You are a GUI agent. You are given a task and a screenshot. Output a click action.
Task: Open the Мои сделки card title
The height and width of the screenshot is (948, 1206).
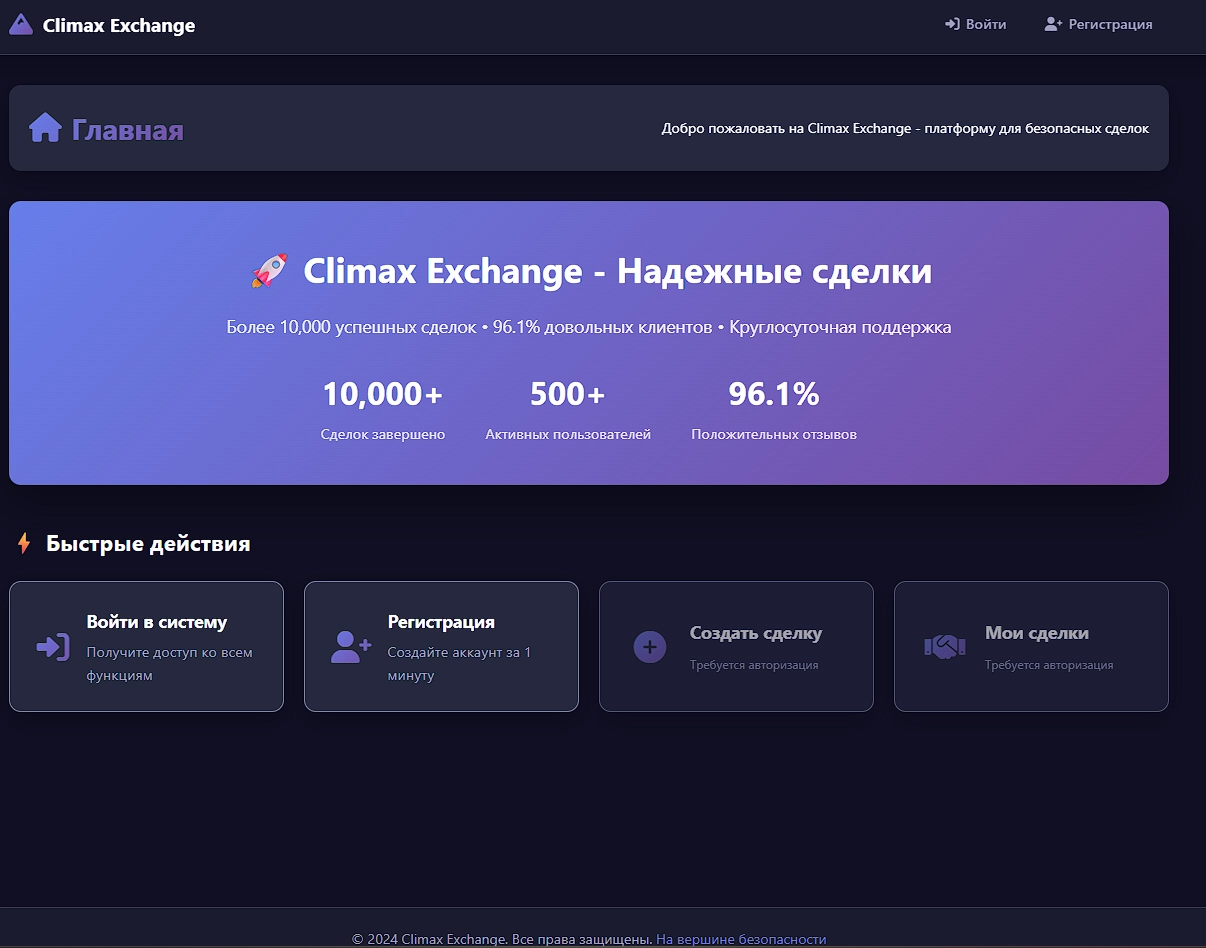(x=1036, y=633)
